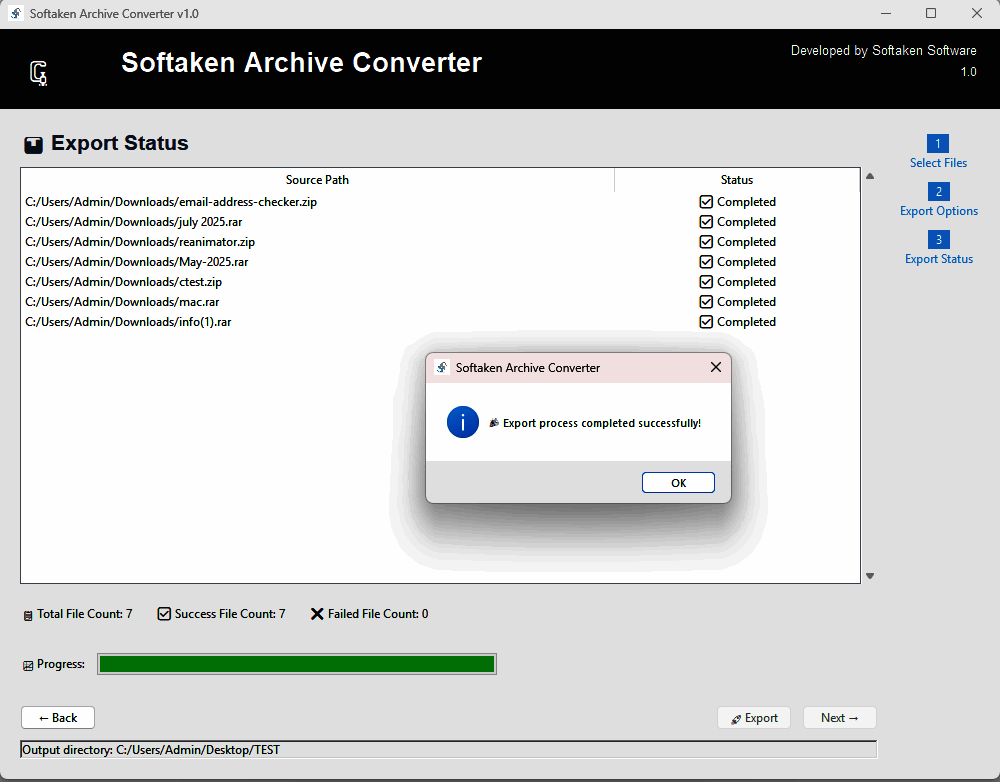Click the Progress label icon
Image resolution: width=1000 pixels, height=782 pixels.
28,663
